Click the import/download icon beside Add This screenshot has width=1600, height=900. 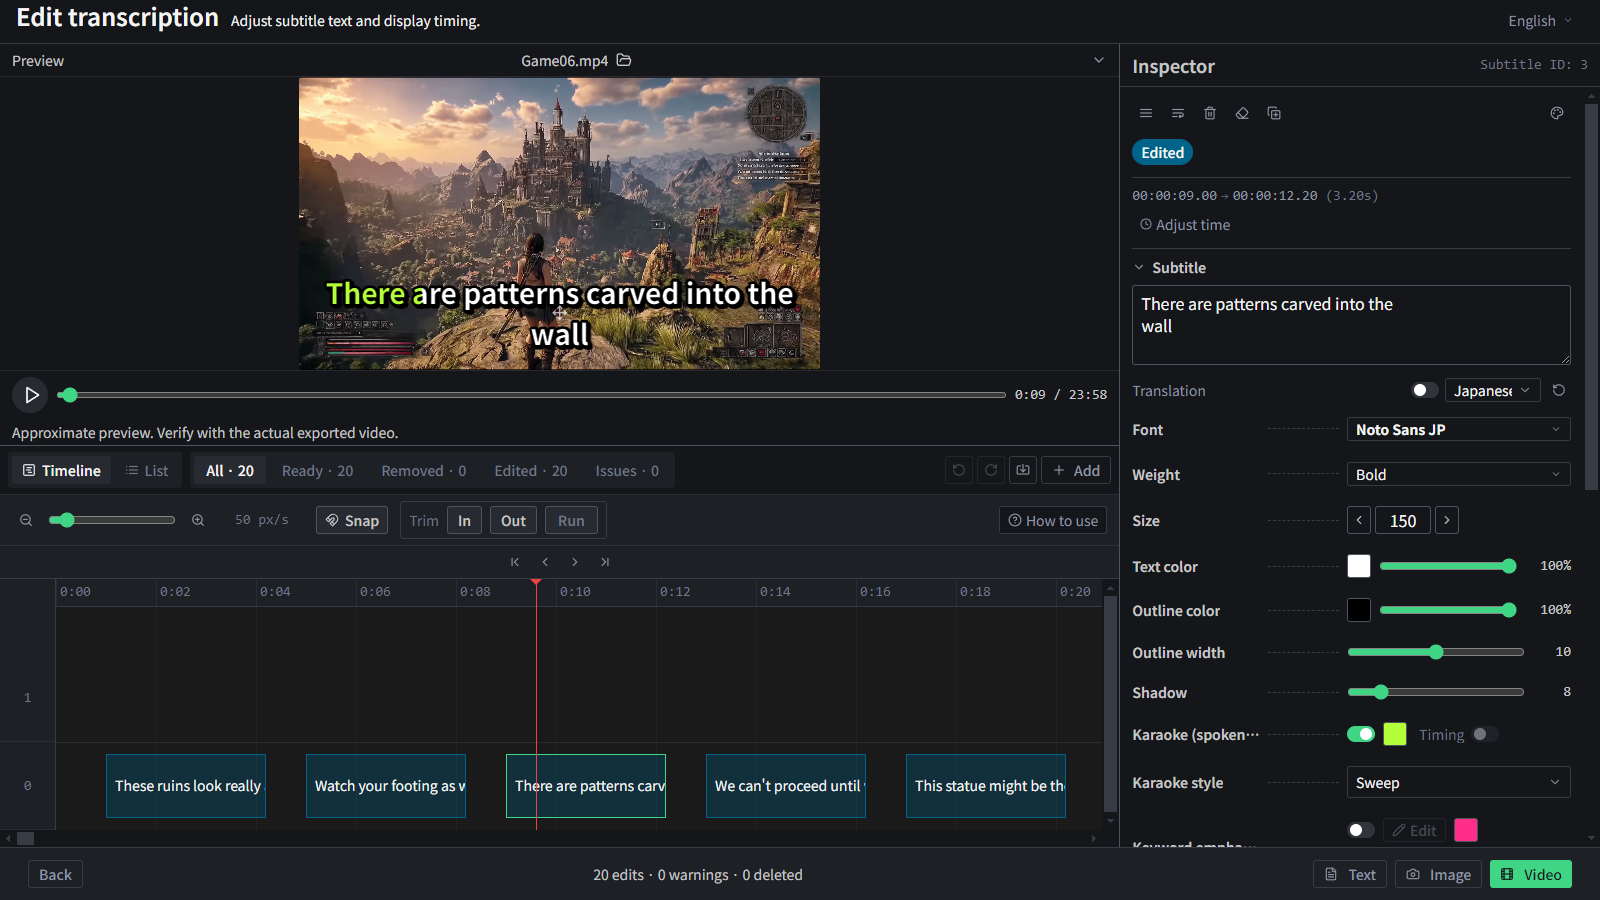[x=1023, y=470]
